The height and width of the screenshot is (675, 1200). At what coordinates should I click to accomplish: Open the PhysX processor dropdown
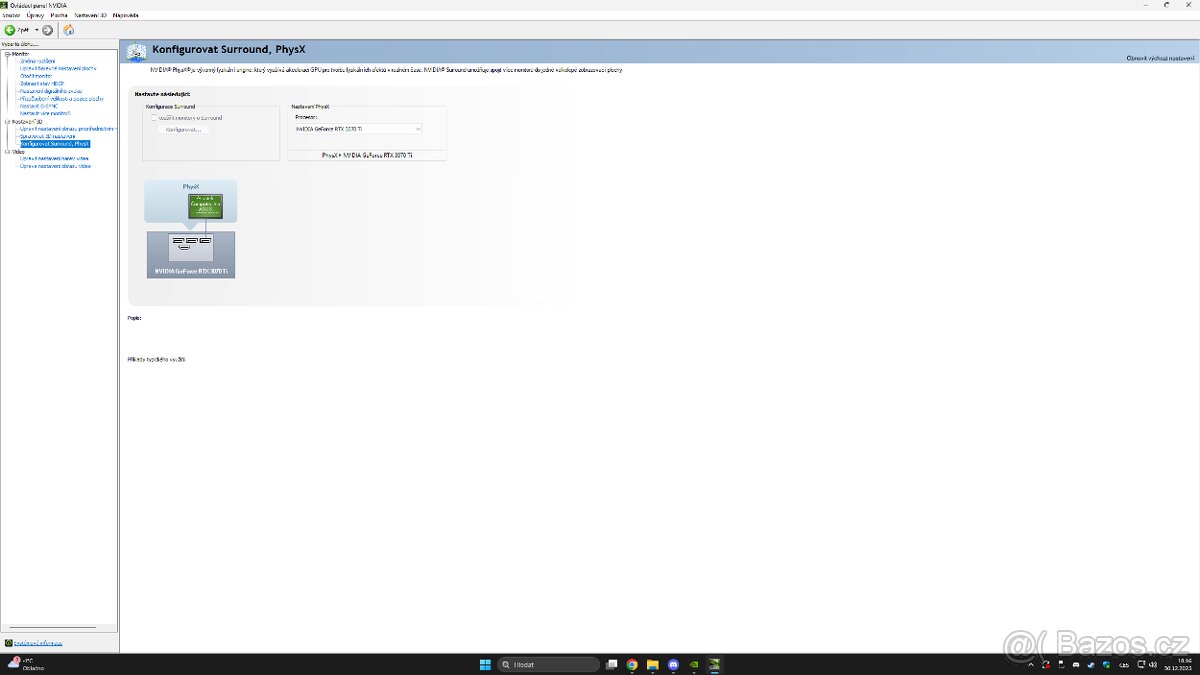(x=357, y=129)
